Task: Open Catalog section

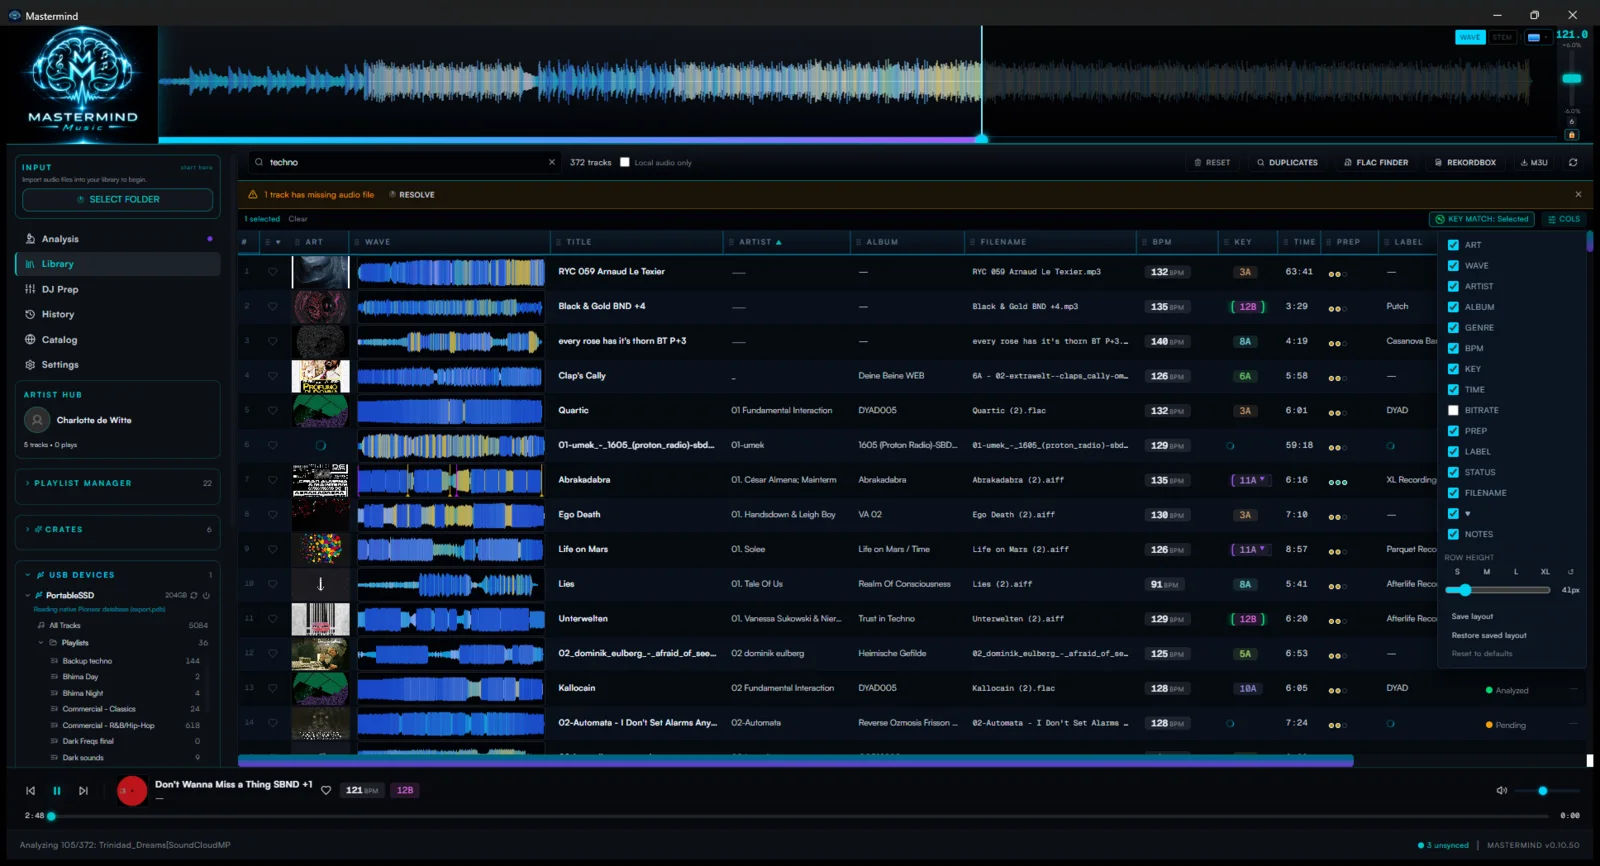Action: [117, 340]
